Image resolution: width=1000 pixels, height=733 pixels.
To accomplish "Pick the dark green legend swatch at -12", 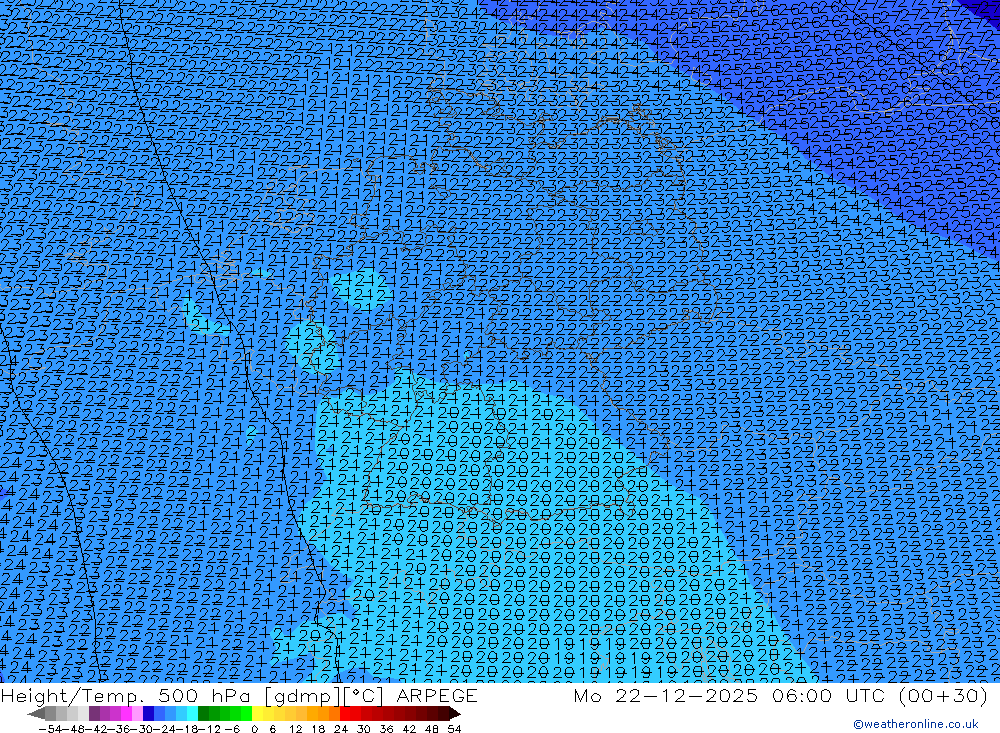I will pyautogui.click(x=203, y=713).
